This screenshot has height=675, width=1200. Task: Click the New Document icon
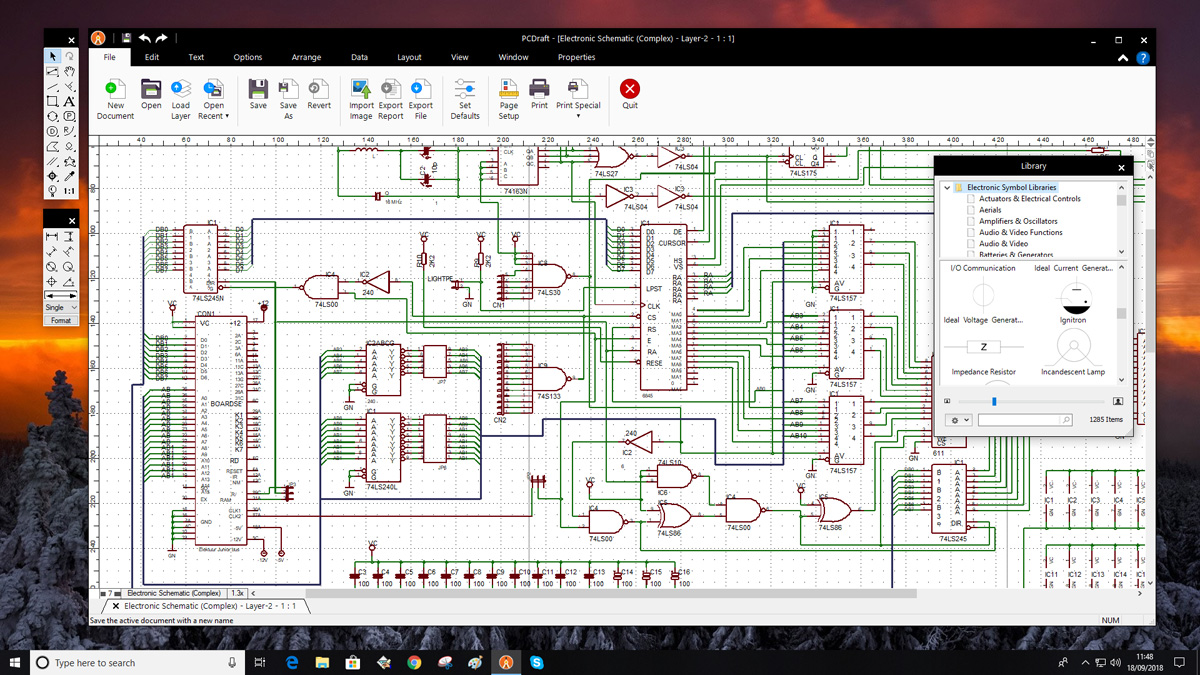115,90
